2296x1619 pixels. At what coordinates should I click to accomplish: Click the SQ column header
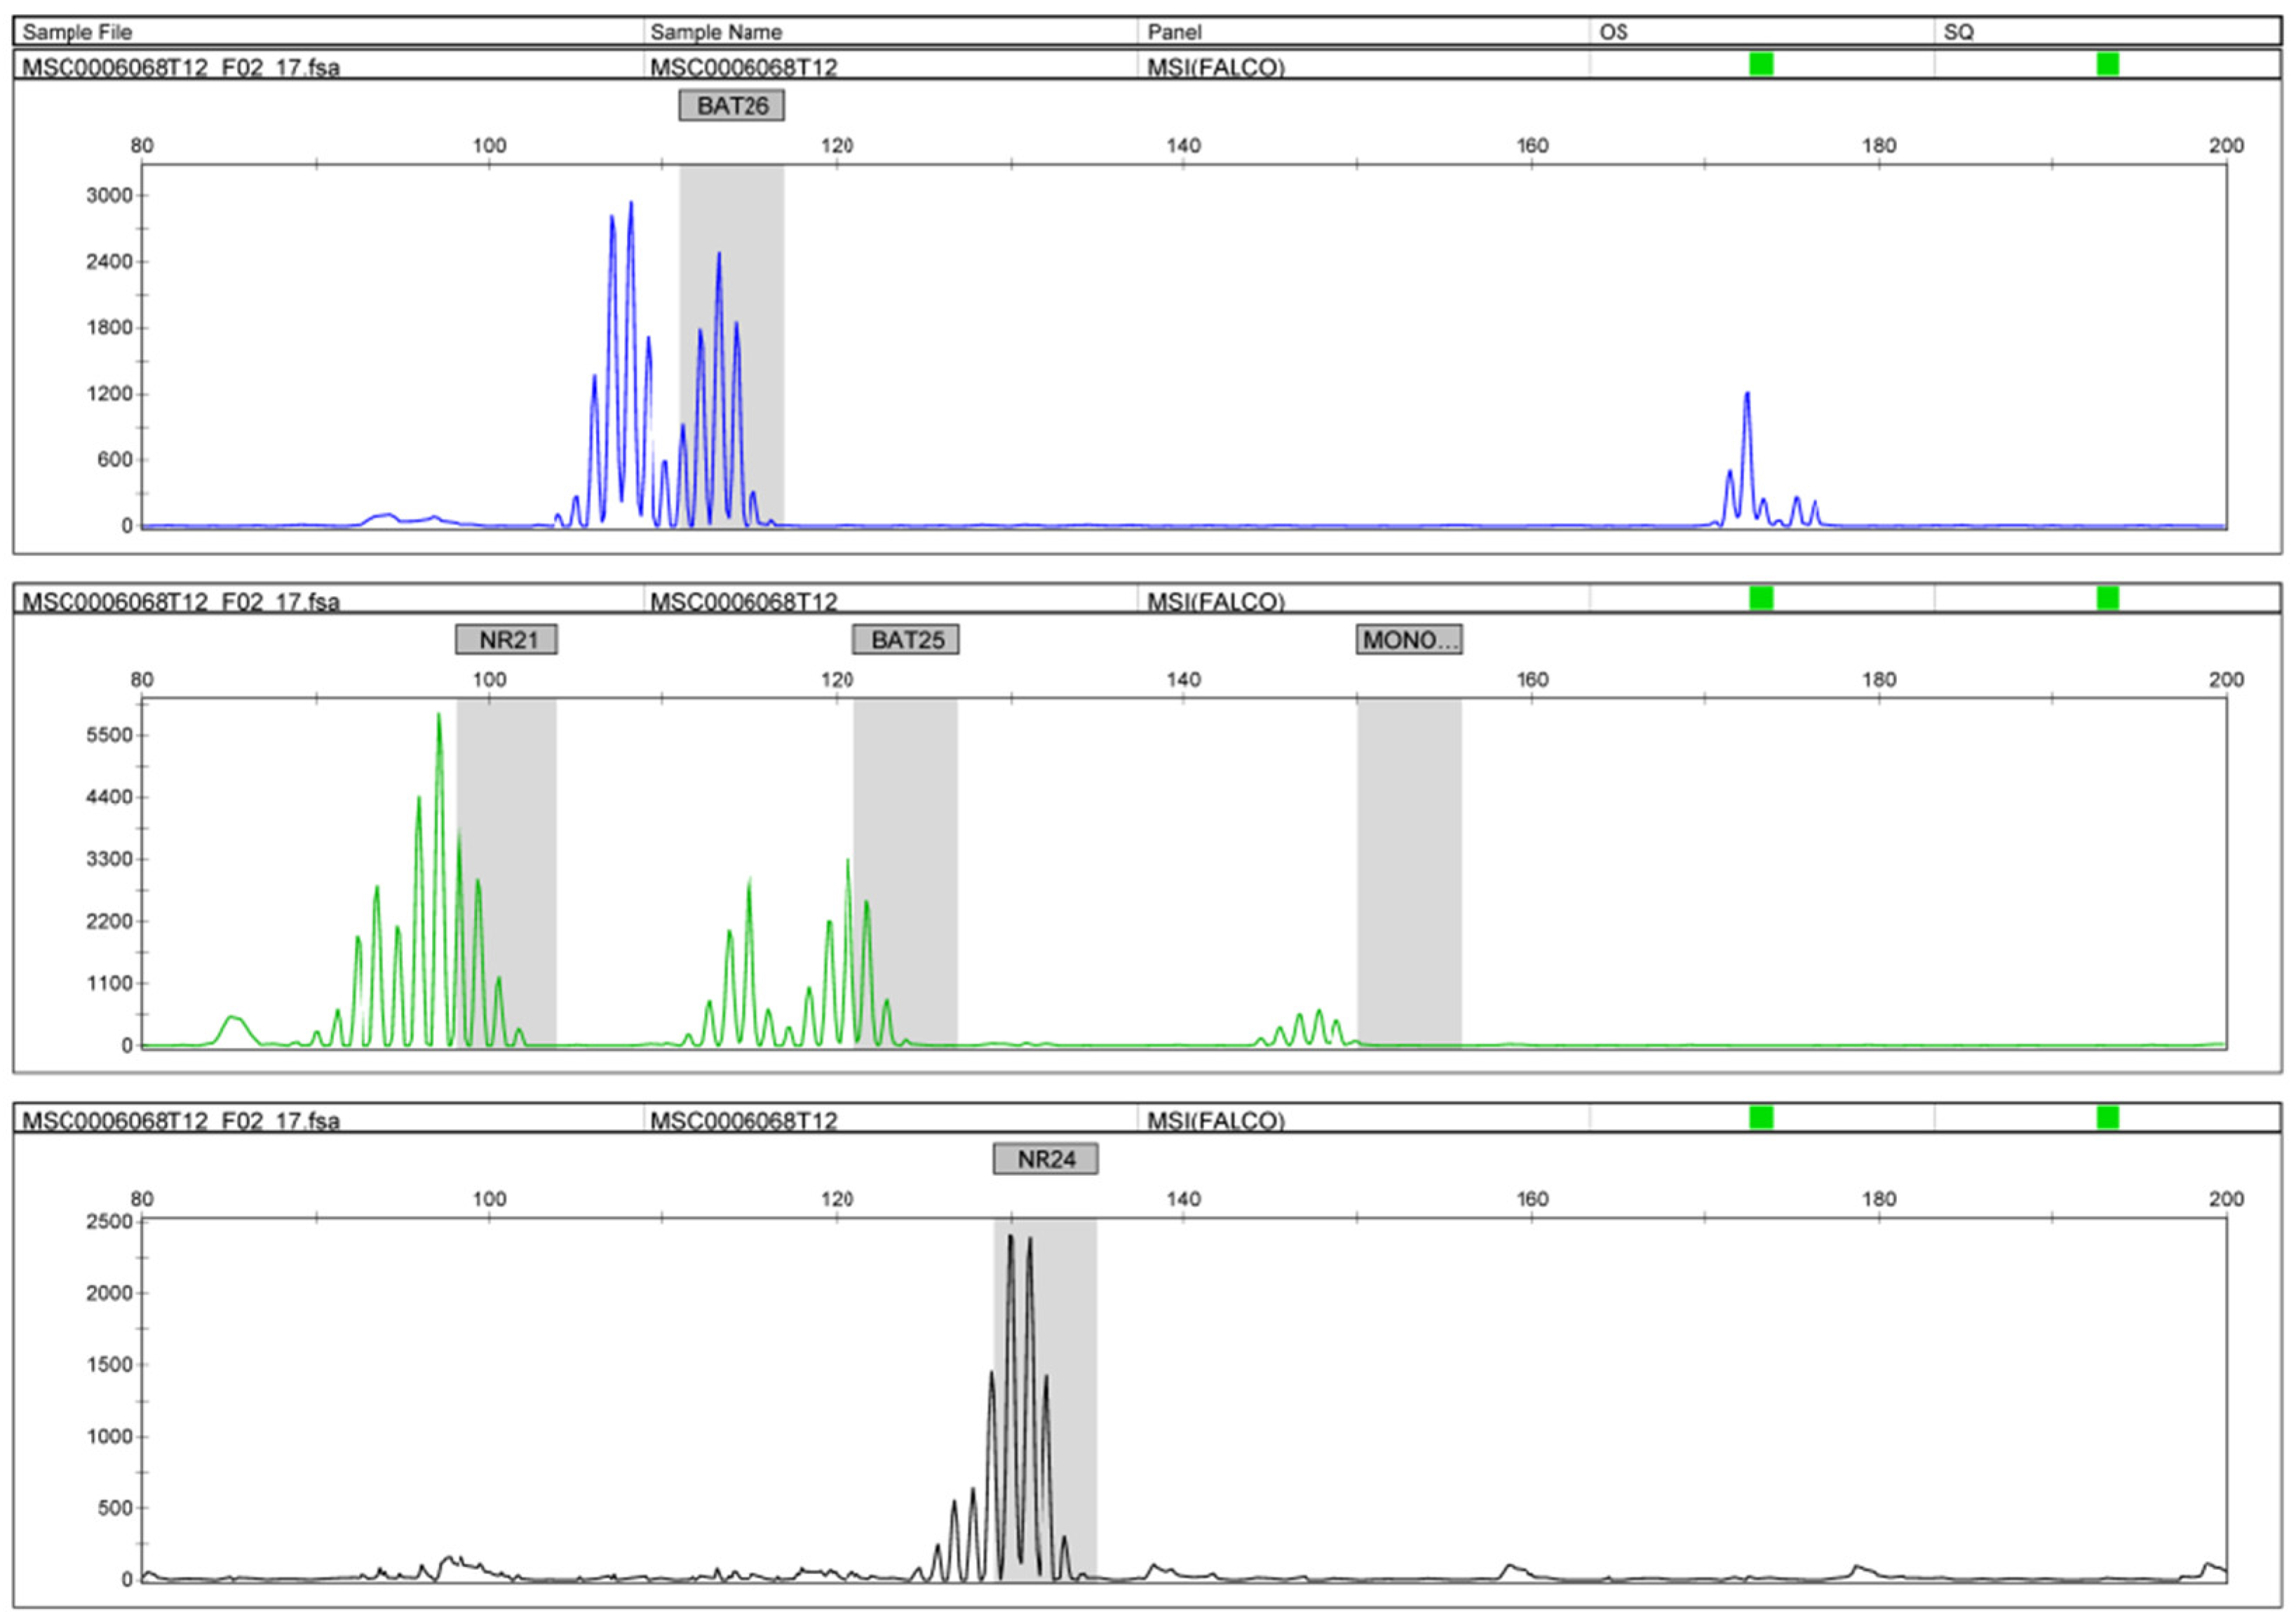click(1958, 32)
